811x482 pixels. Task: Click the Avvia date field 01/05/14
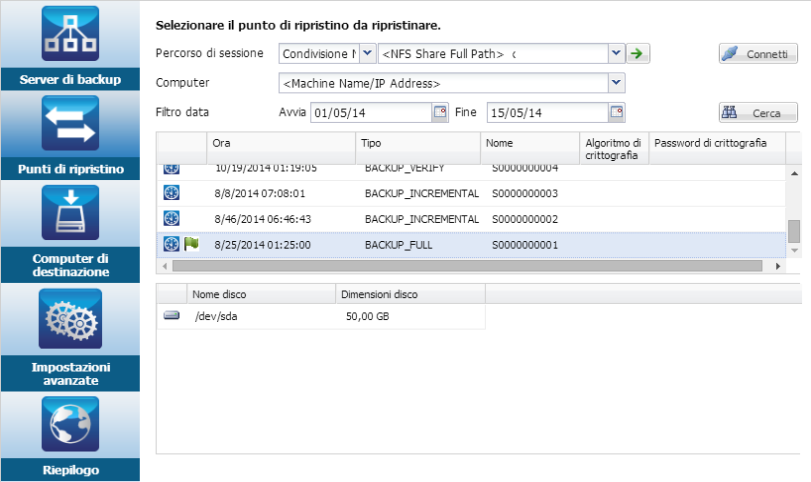pos(371,113)
